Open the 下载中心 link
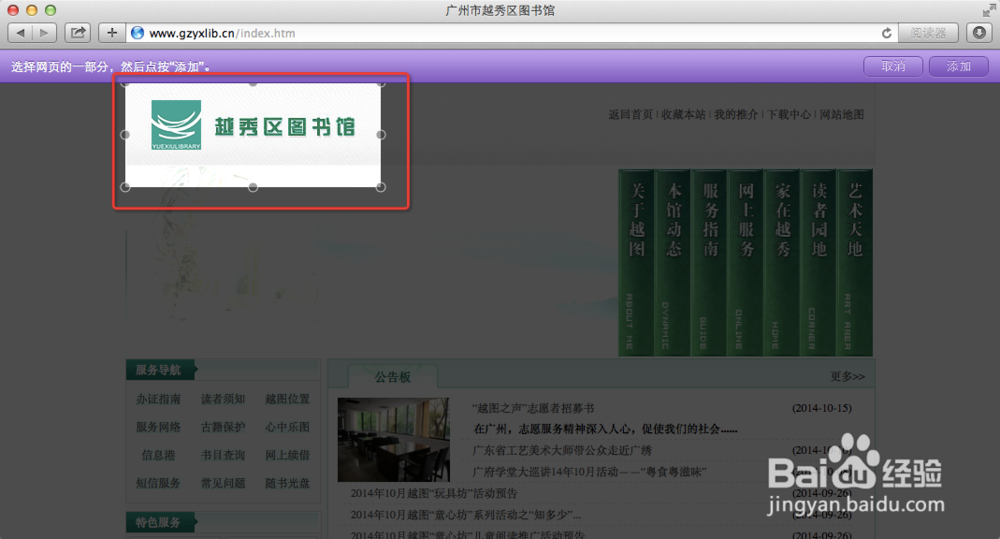 pos(789,114)
